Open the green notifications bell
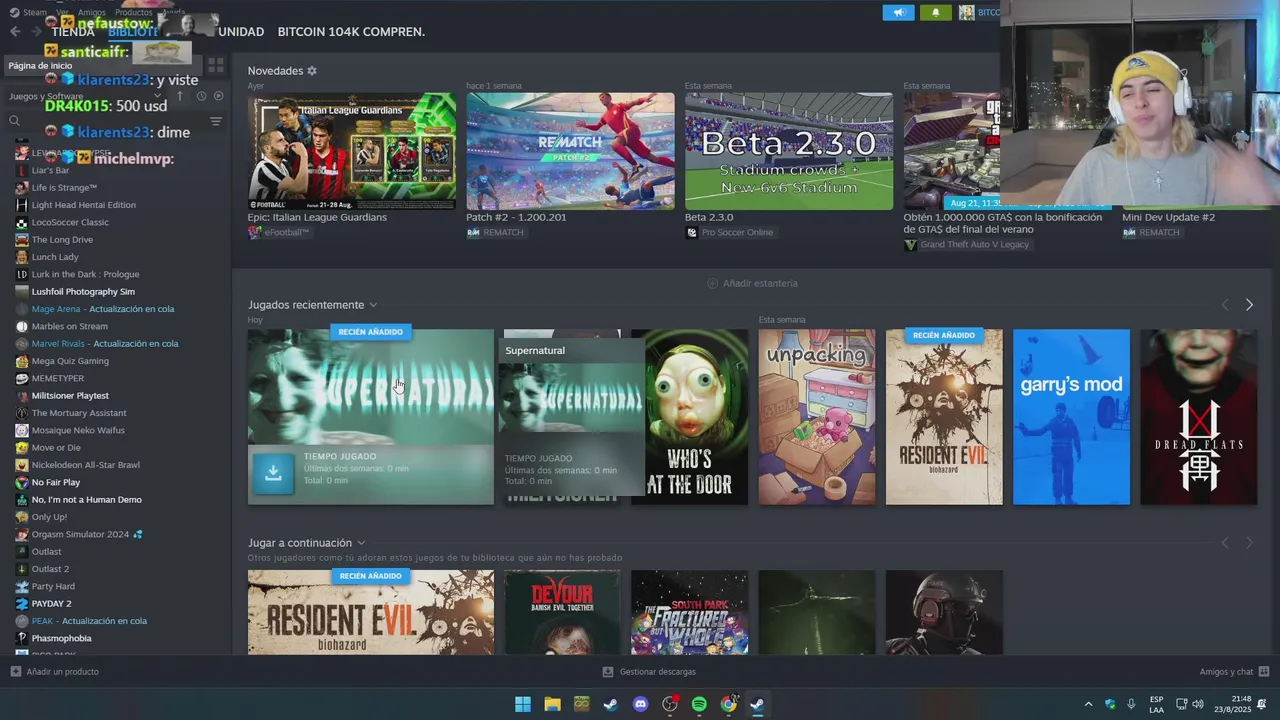The height and width of the screenshot is (720, 1280). pyautogui.click(x=936, y=12)
